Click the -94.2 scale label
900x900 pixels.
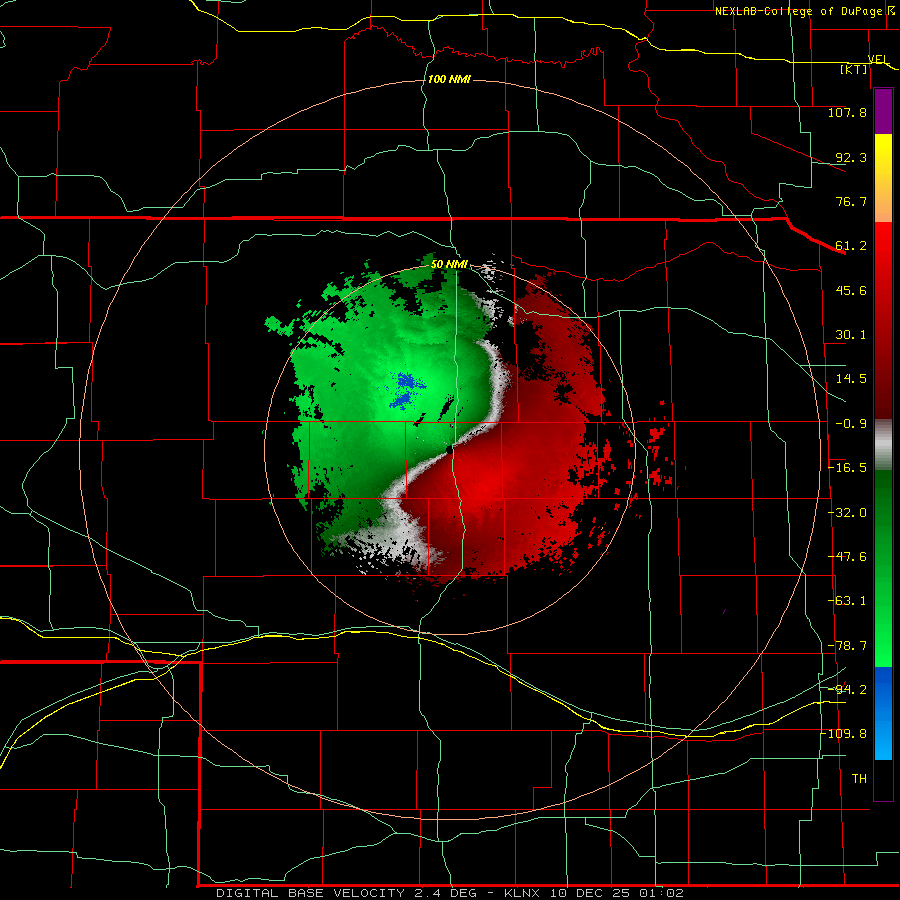click(x=847, y=690)
